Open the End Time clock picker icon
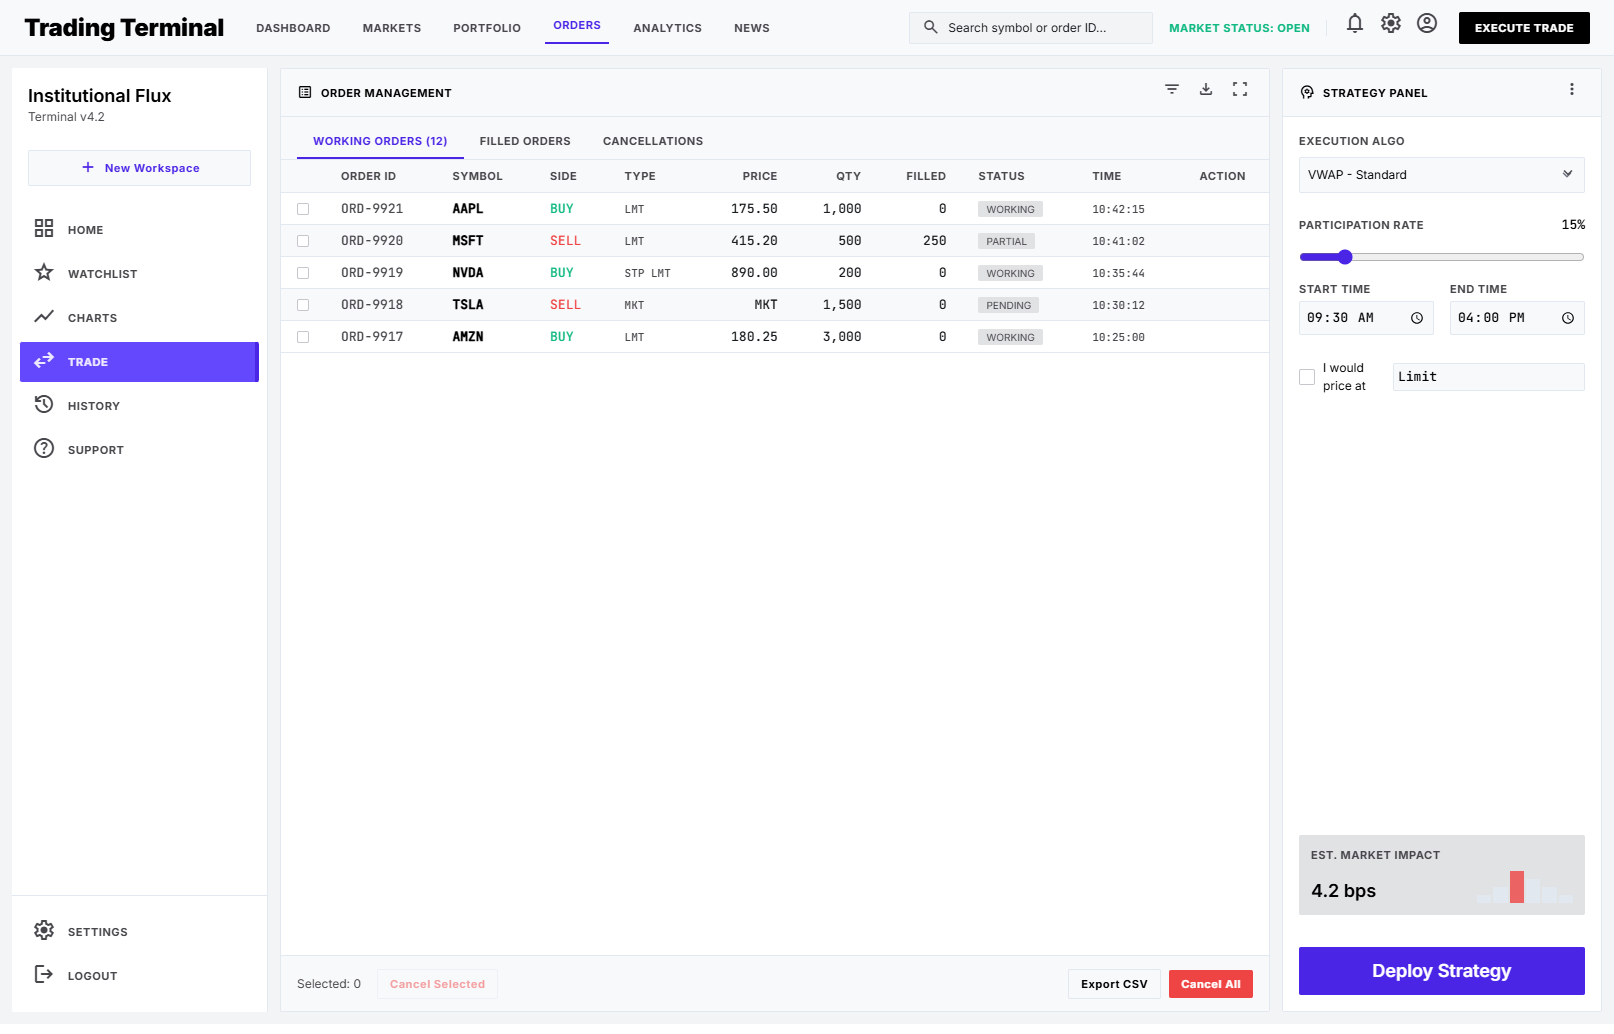Screen dimensions: 1614x1034 1568,318
